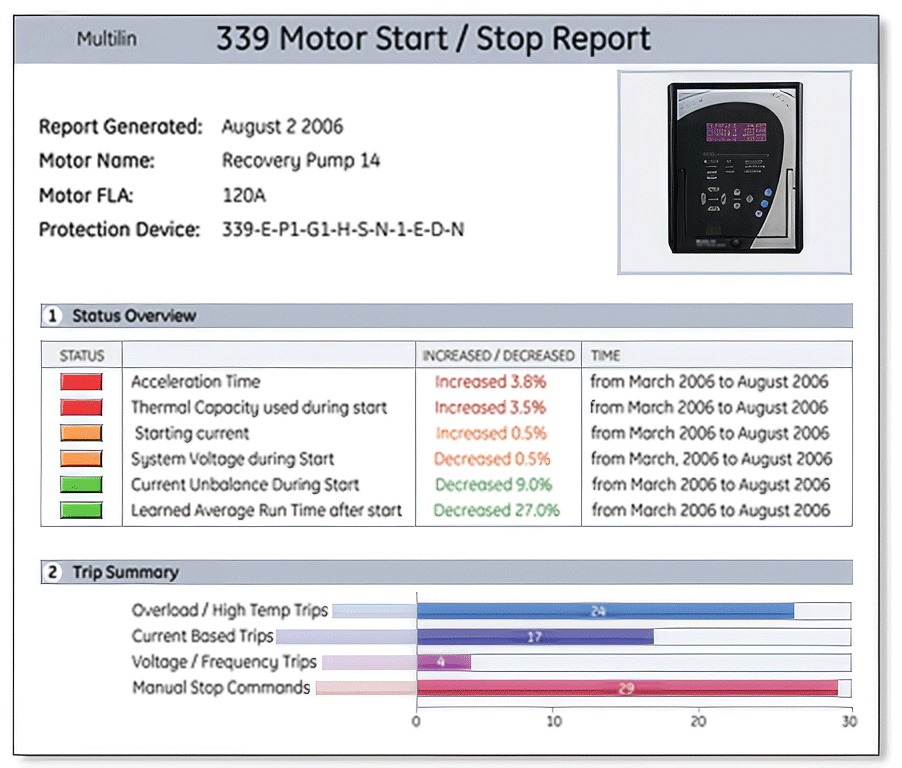This screenshot has height=768, width=902.
Task: Click the Voltage / Frequency Trips label
Action: tap(224, 662)
